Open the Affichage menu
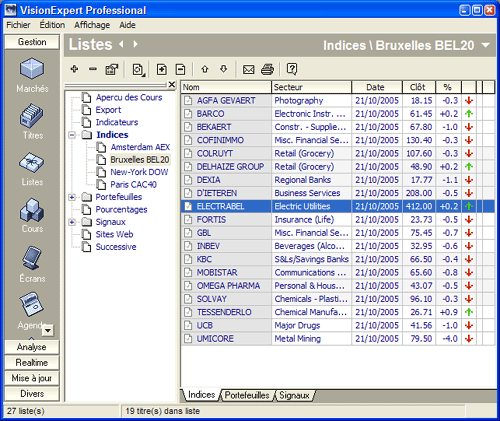Image resolution: width=500 pixels, height=421 pixels. coord(92,25)
